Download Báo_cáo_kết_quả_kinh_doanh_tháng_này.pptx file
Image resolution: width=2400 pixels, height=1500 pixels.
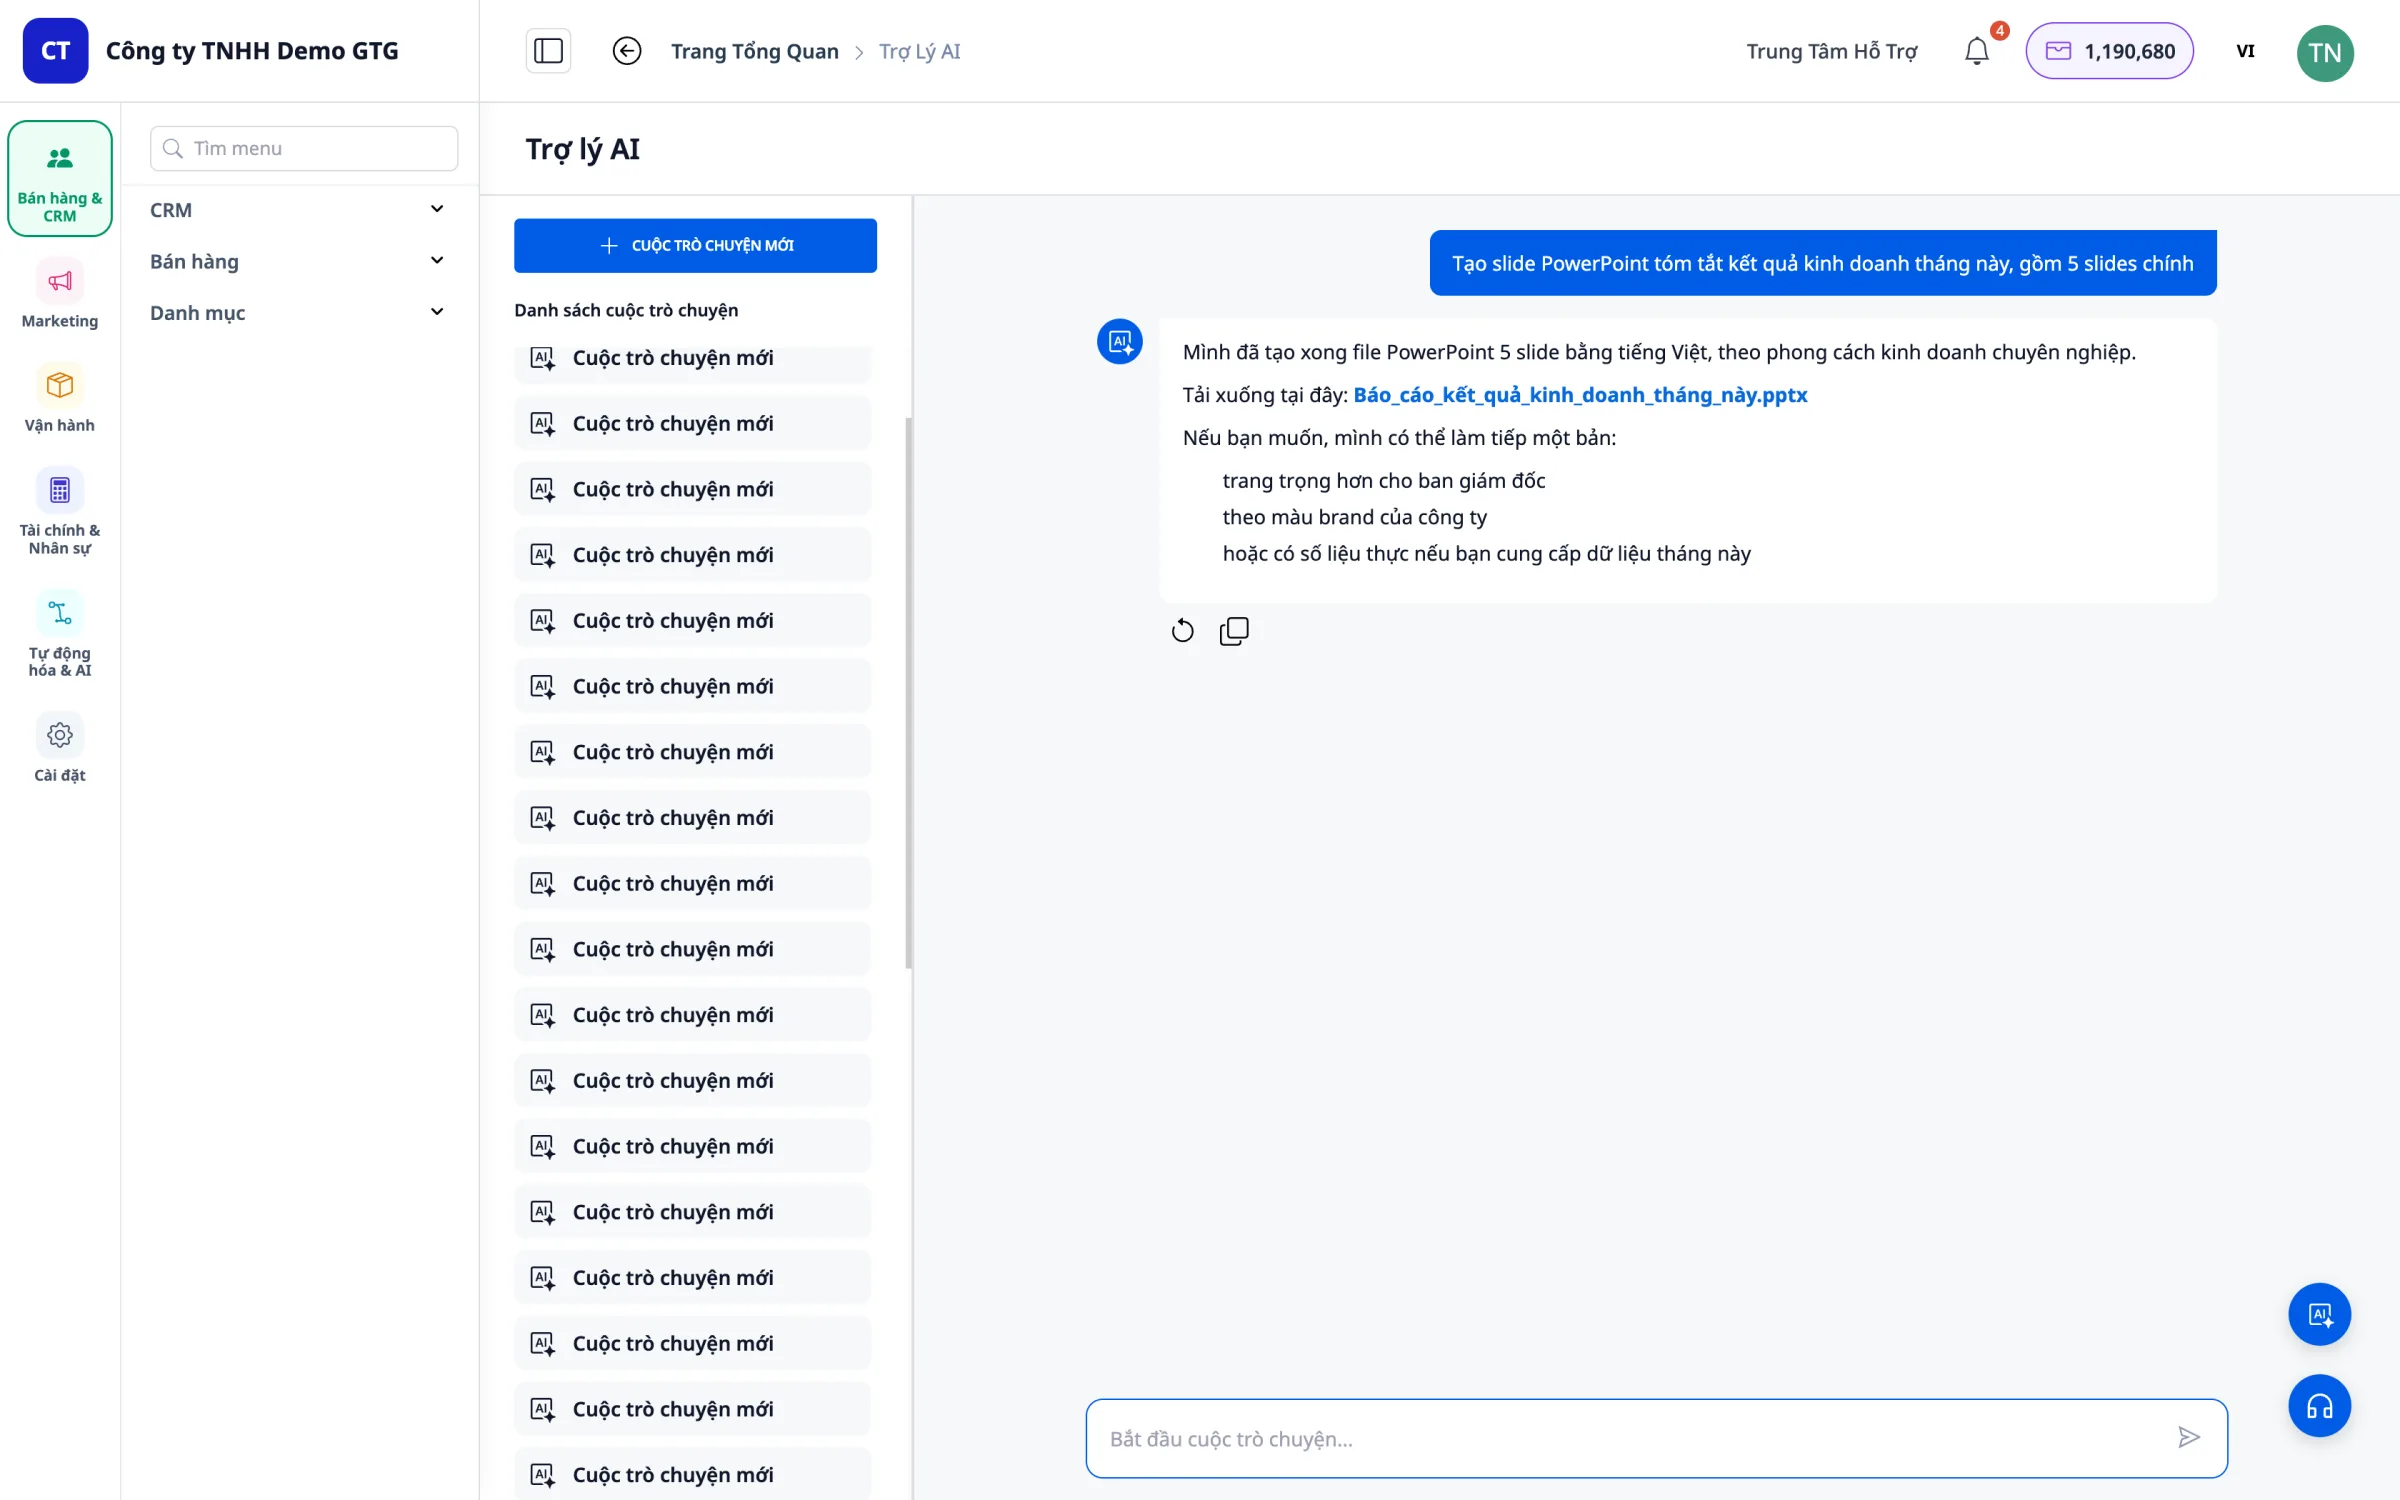pyautogui.click(x=1580, y=395)
